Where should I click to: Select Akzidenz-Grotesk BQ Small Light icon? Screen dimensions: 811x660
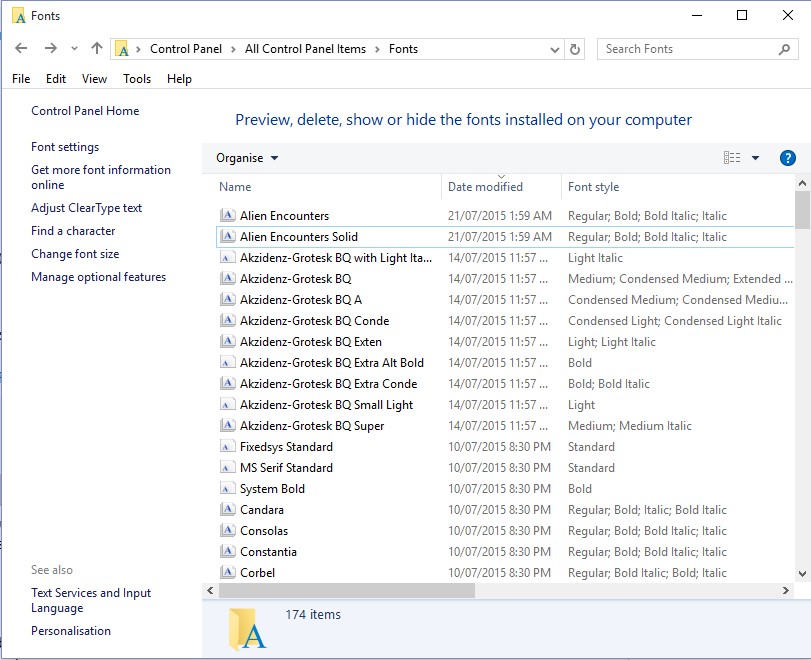tap(227, 404)
